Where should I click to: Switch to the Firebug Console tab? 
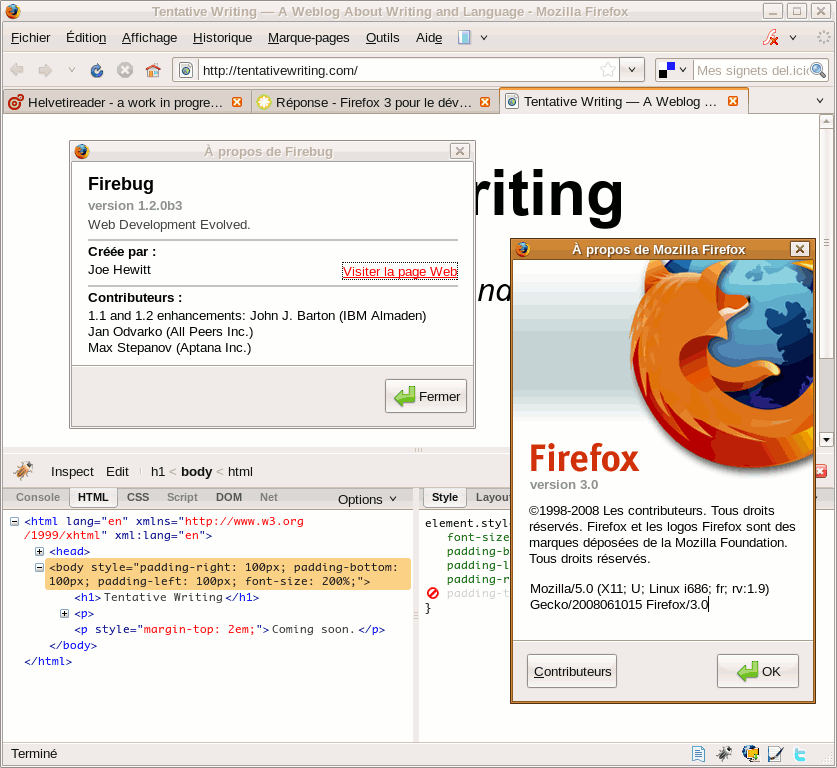[38, 497]
